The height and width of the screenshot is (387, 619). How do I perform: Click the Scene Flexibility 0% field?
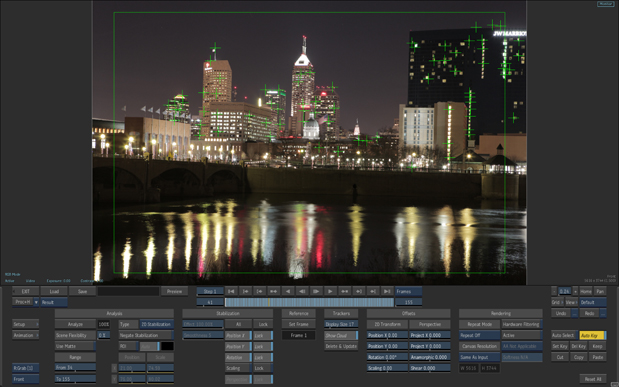pyautogui.click(x=103, y=335)
